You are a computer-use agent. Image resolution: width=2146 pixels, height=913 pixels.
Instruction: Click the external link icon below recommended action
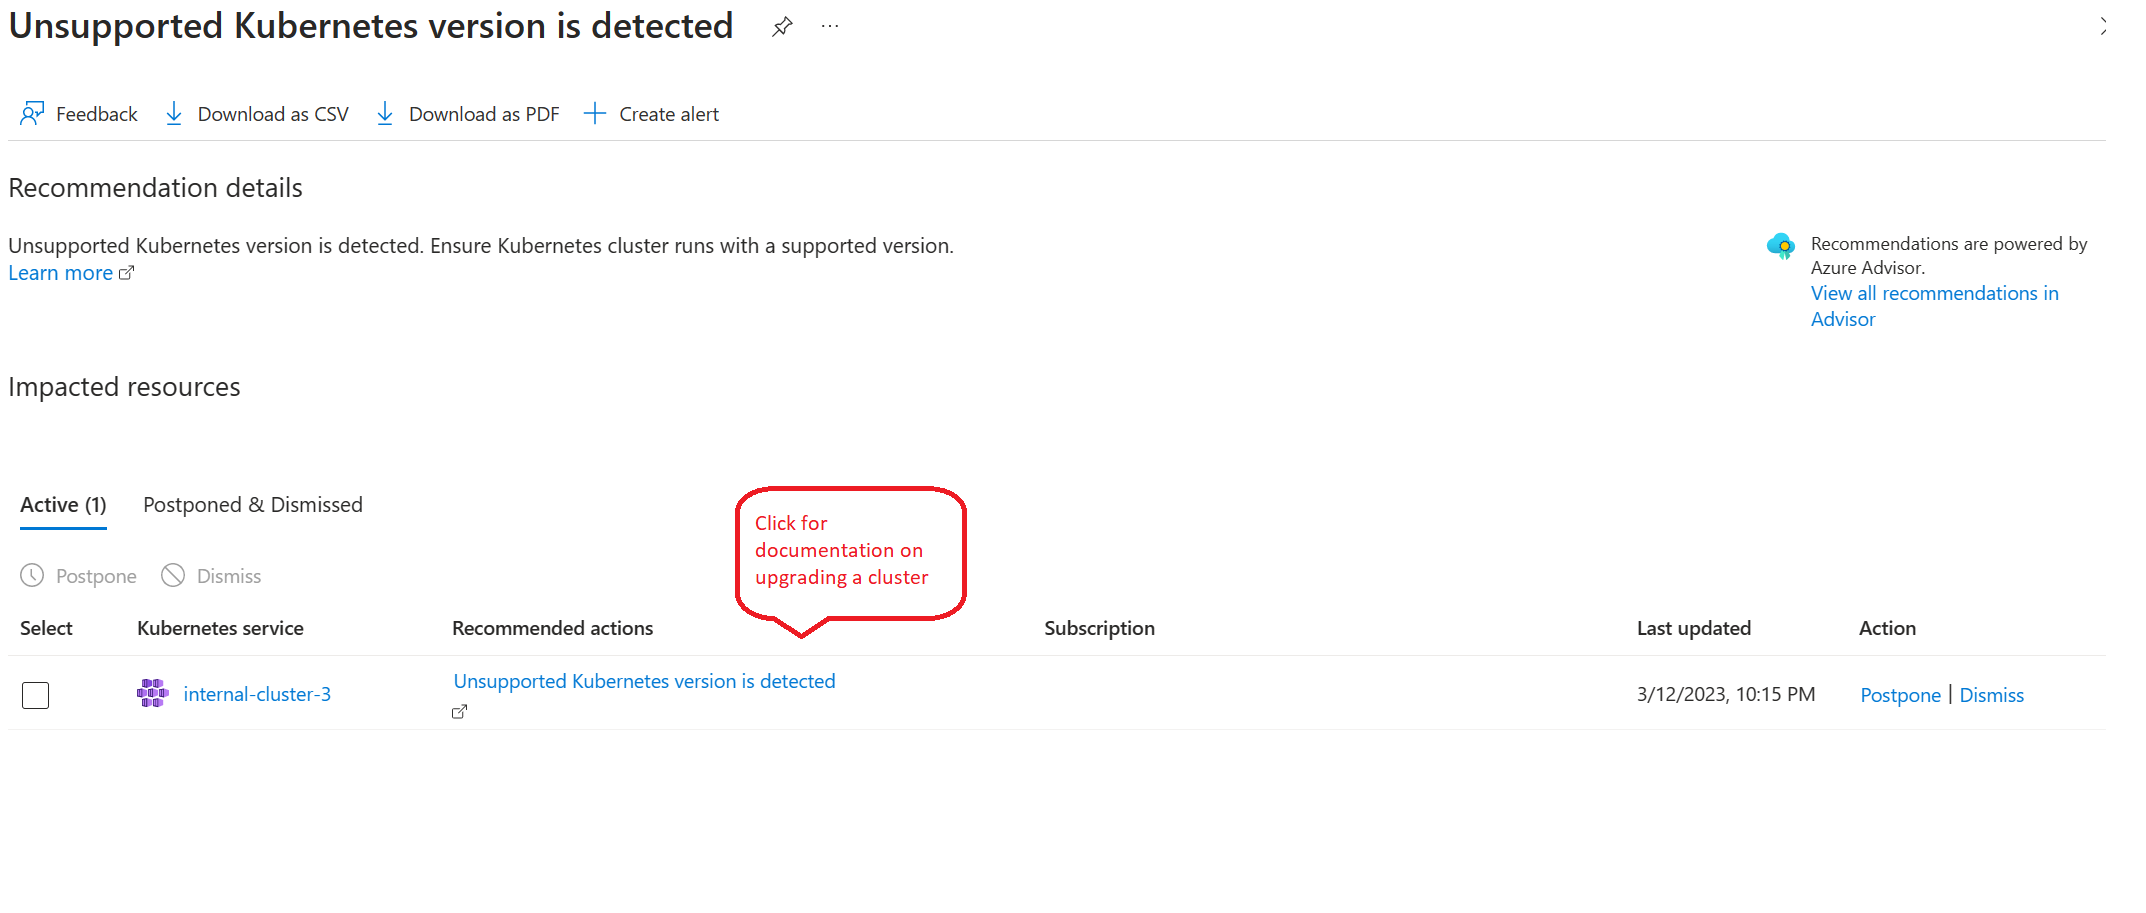[x=460, y=712]
